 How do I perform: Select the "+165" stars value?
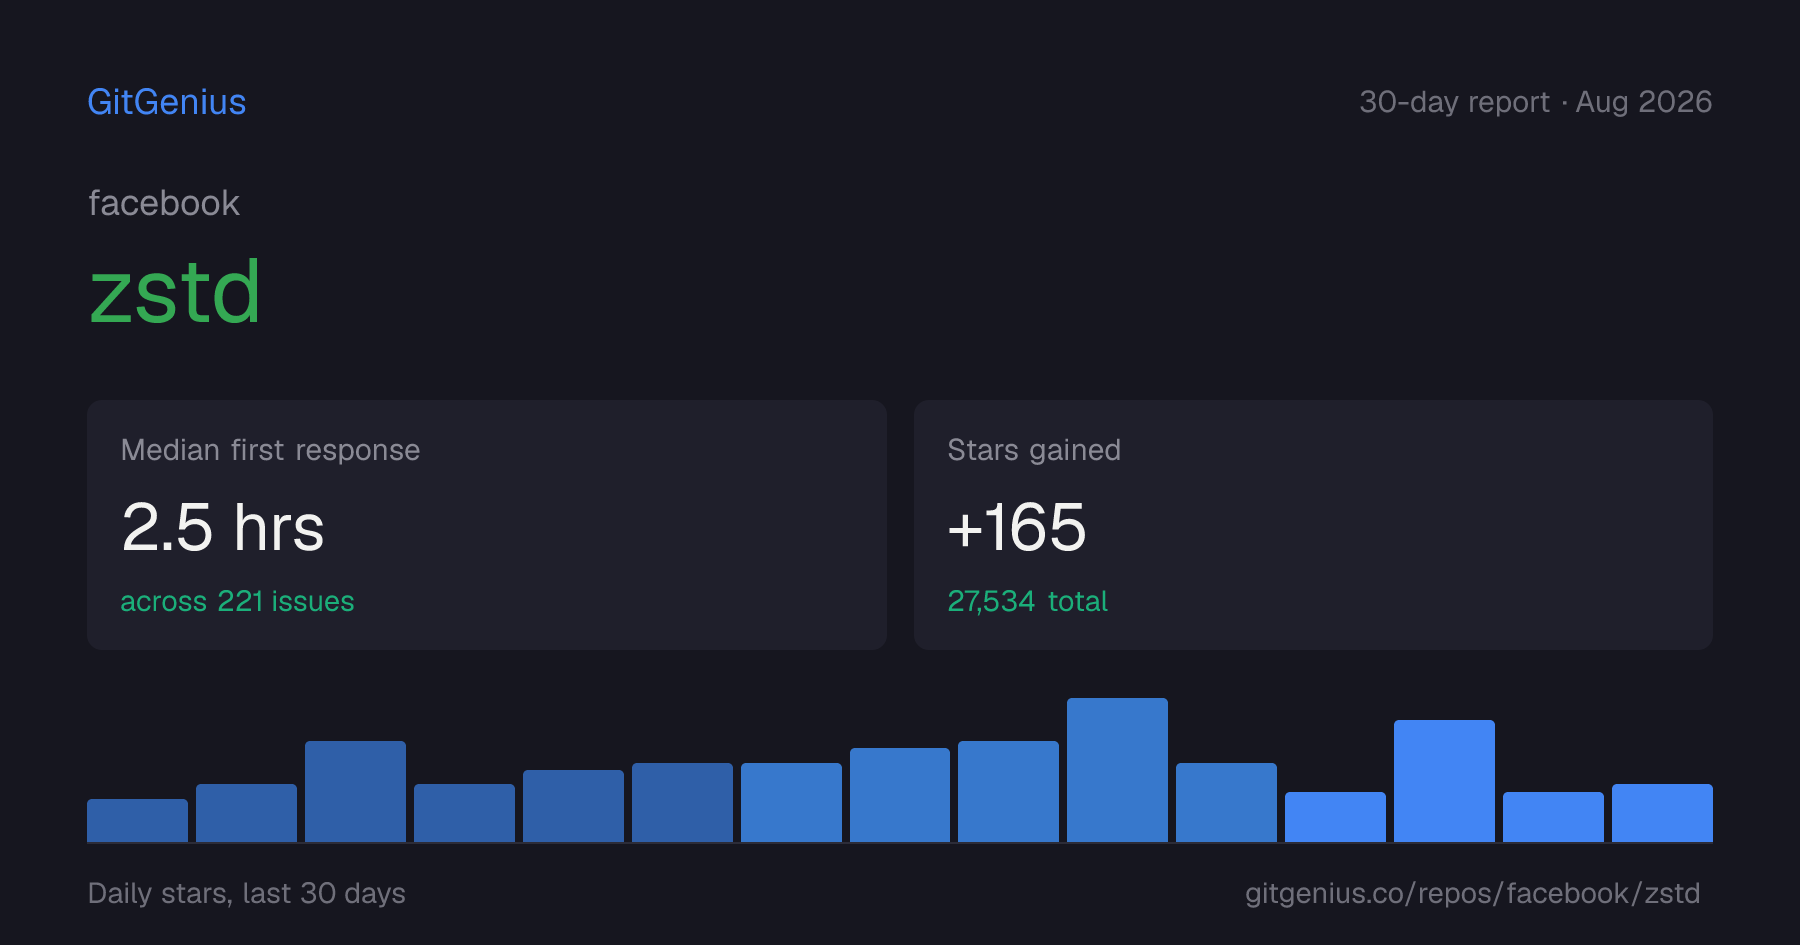click(x=1017, y=527)
